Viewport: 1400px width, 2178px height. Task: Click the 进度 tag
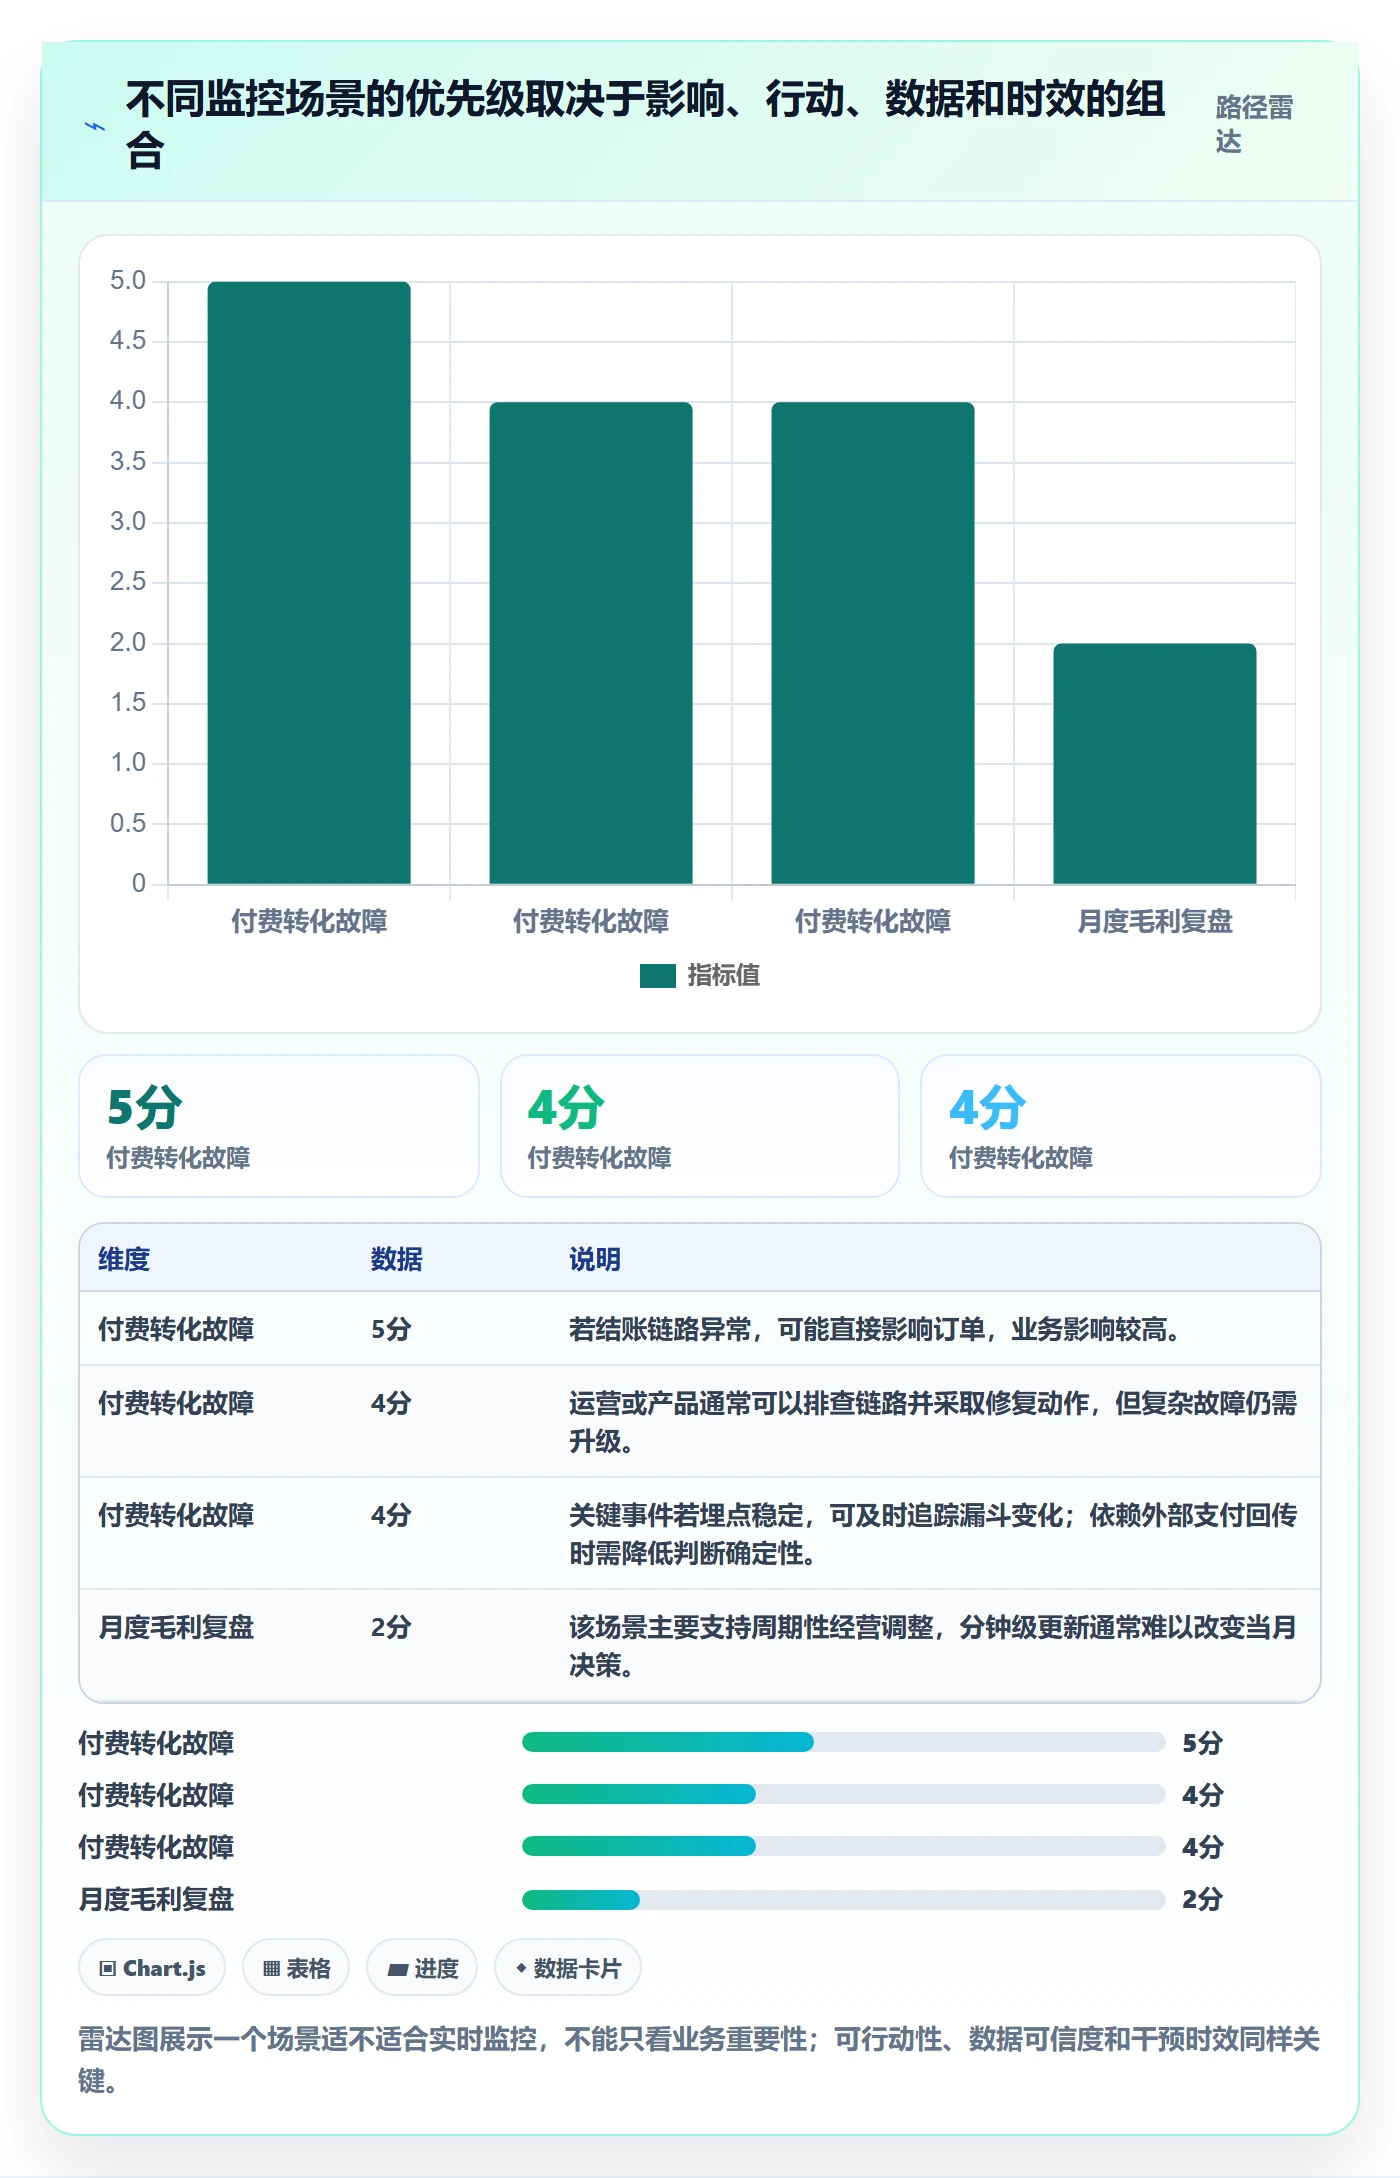(x=422, y=1968)
